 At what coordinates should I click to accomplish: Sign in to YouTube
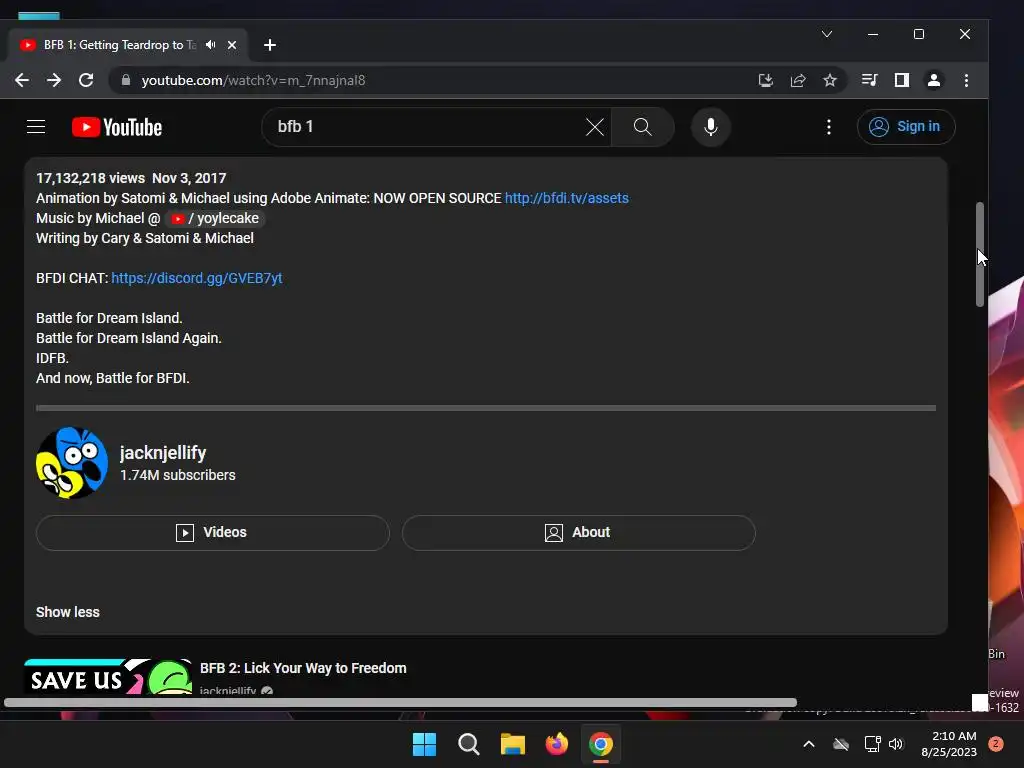(905, 127)
